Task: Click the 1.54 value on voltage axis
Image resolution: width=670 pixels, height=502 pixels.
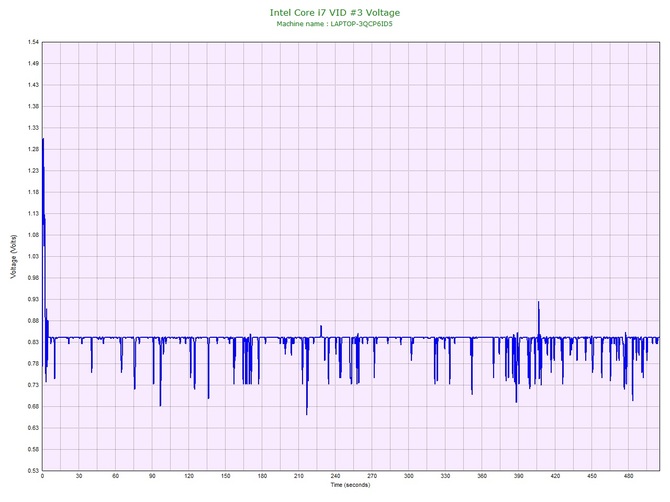Action: click(33, 42)
